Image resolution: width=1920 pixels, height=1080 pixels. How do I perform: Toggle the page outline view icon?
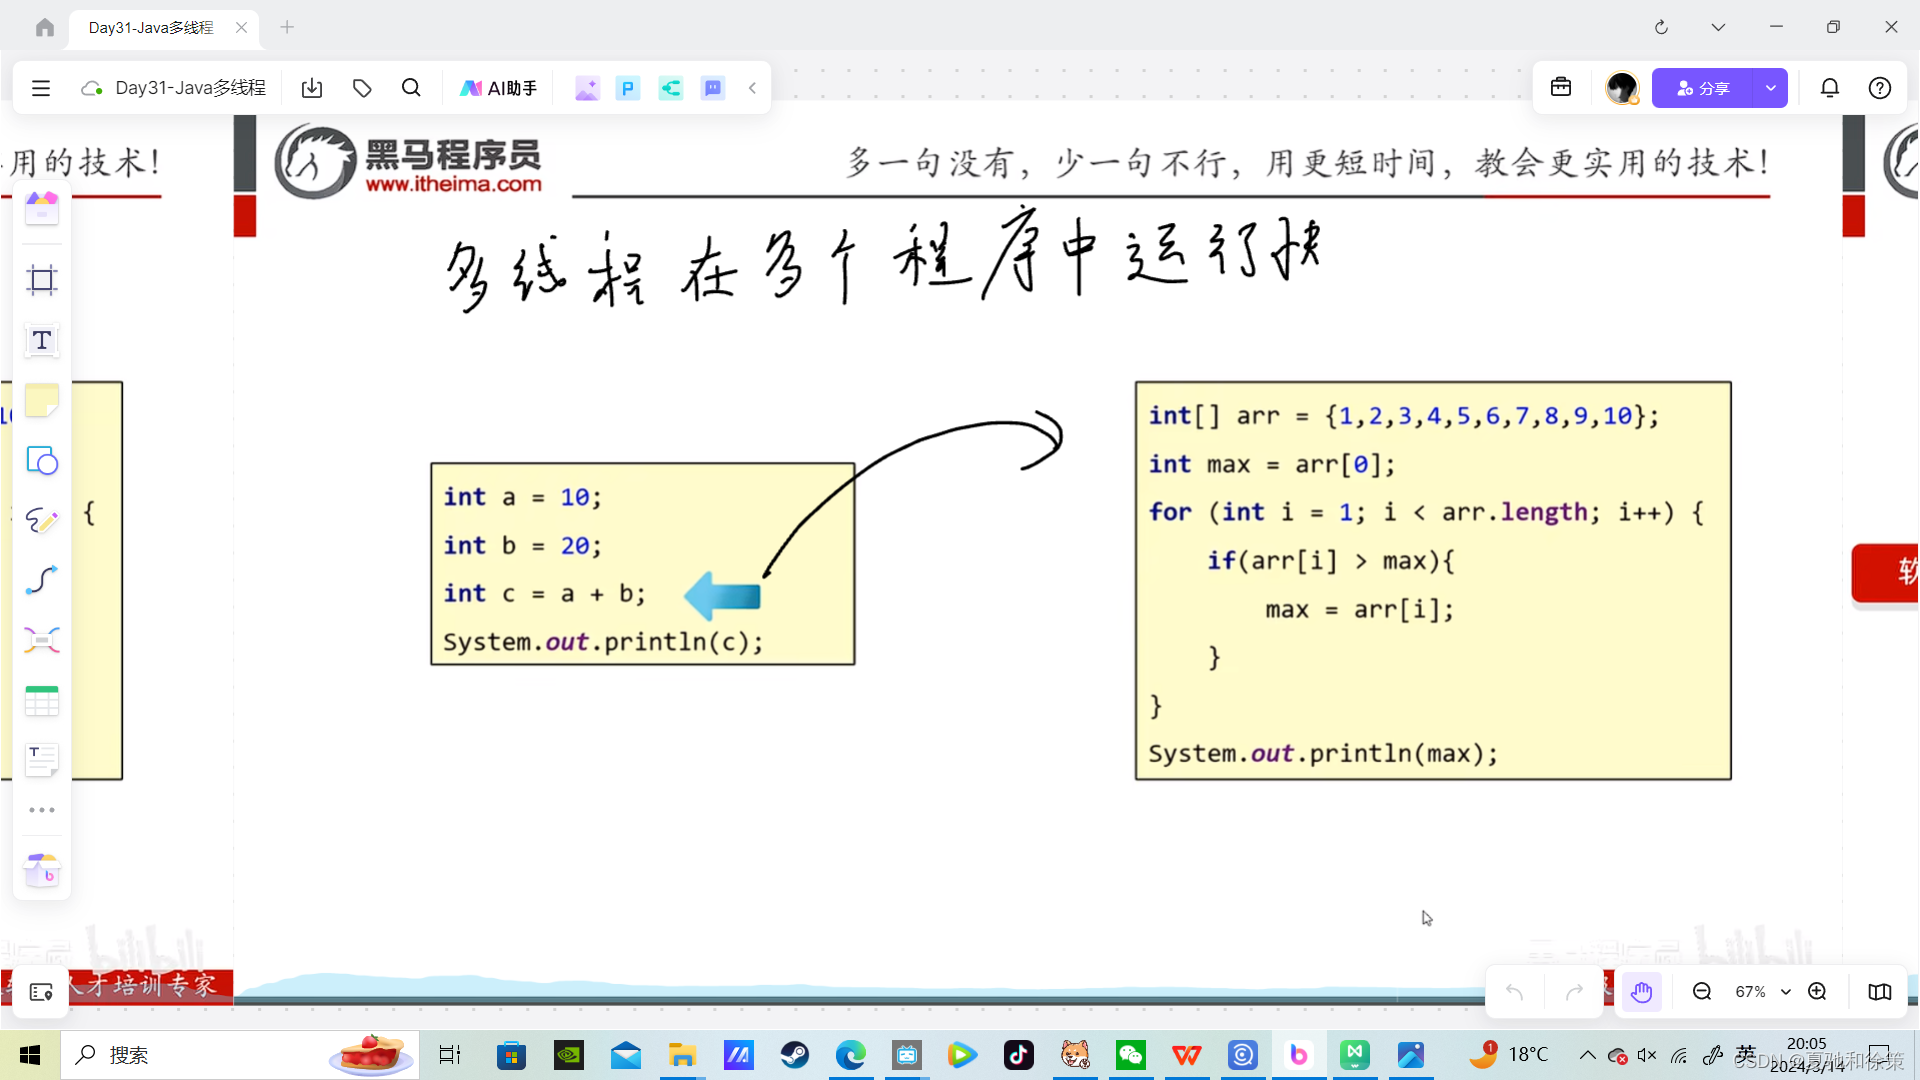point(1879,992)
